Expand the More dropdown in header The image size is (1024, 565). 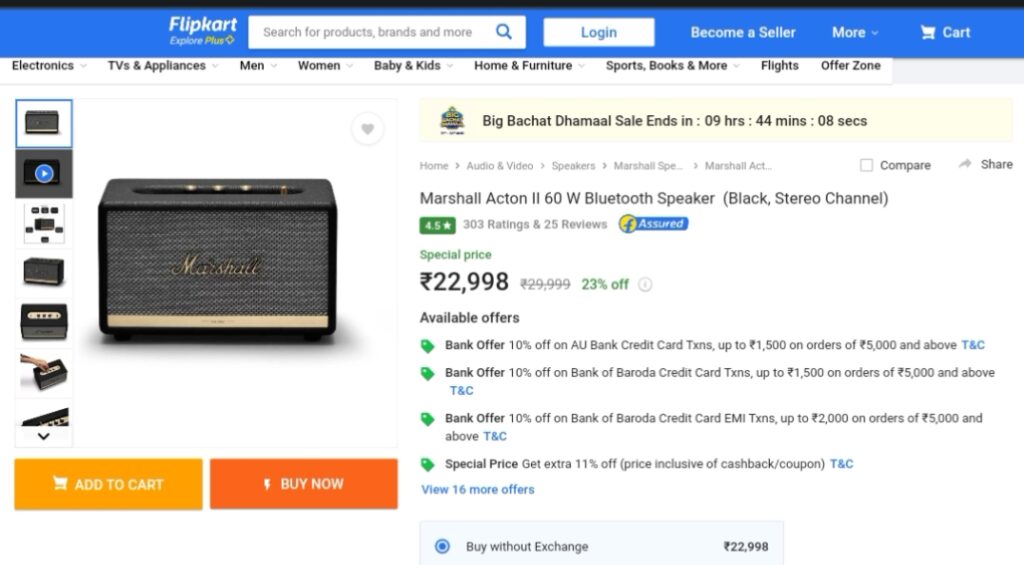click(x=855, y=32)
